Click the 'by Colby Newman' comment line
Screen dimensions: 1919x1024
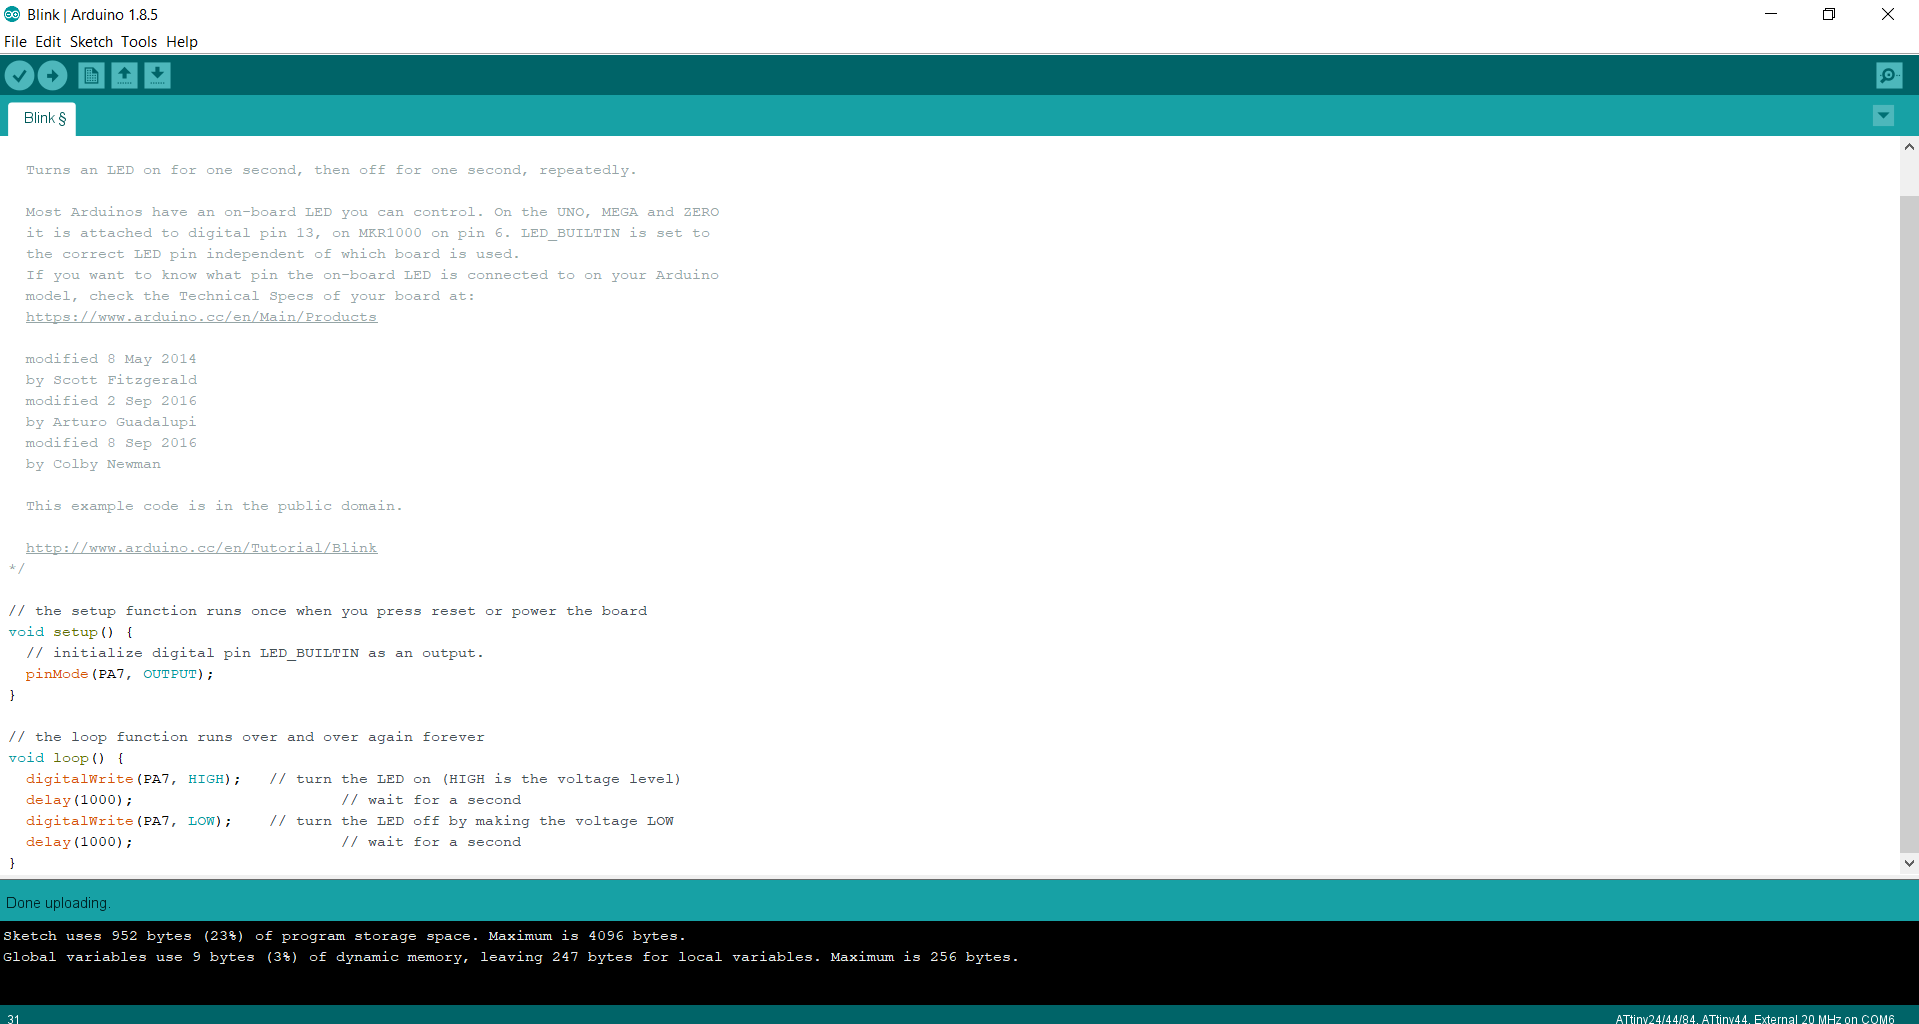[x=93, y=464]
